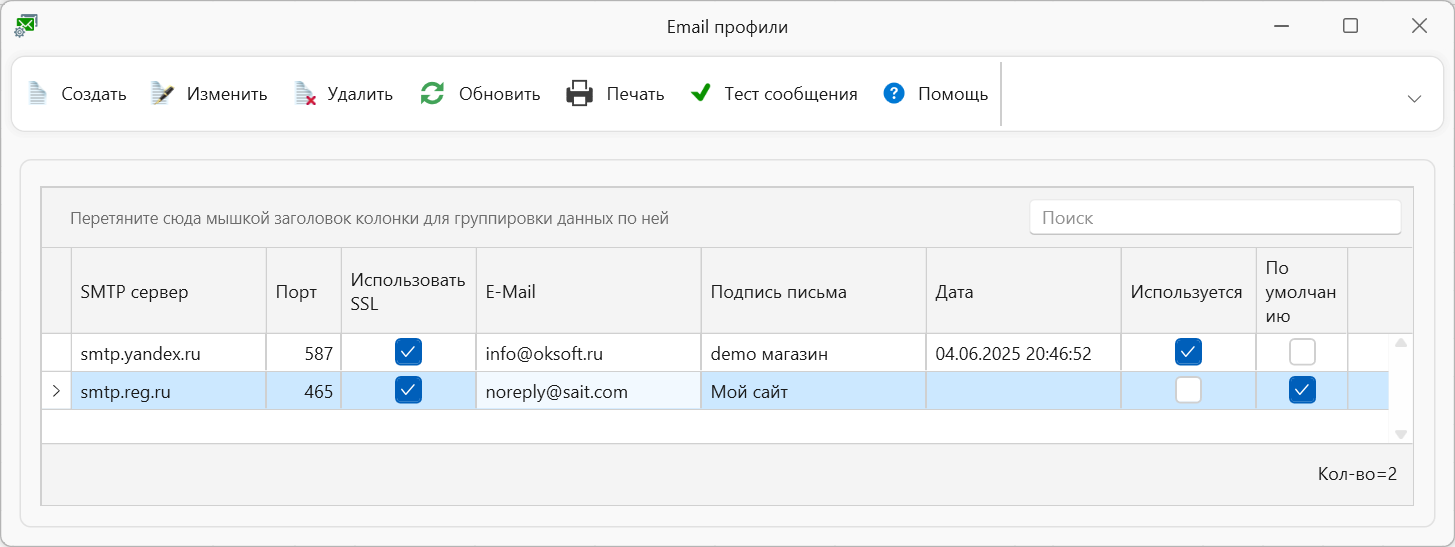Uncheck SSL checkbox for smtp.yandex.ru
The height and width of the screenshot is (547, 1455).
point(408,352)
